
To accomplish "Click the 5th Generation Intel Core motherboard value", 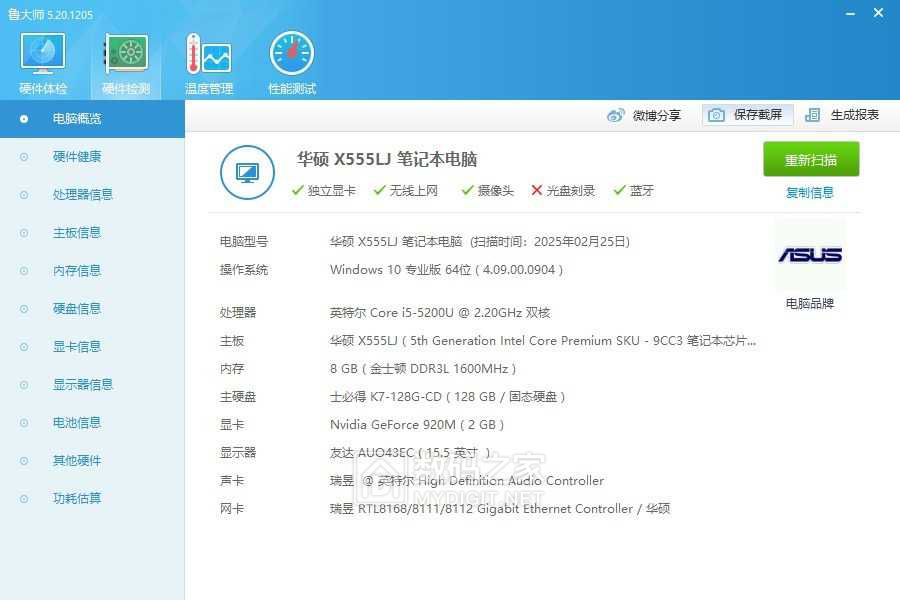I will coord(543,341).
